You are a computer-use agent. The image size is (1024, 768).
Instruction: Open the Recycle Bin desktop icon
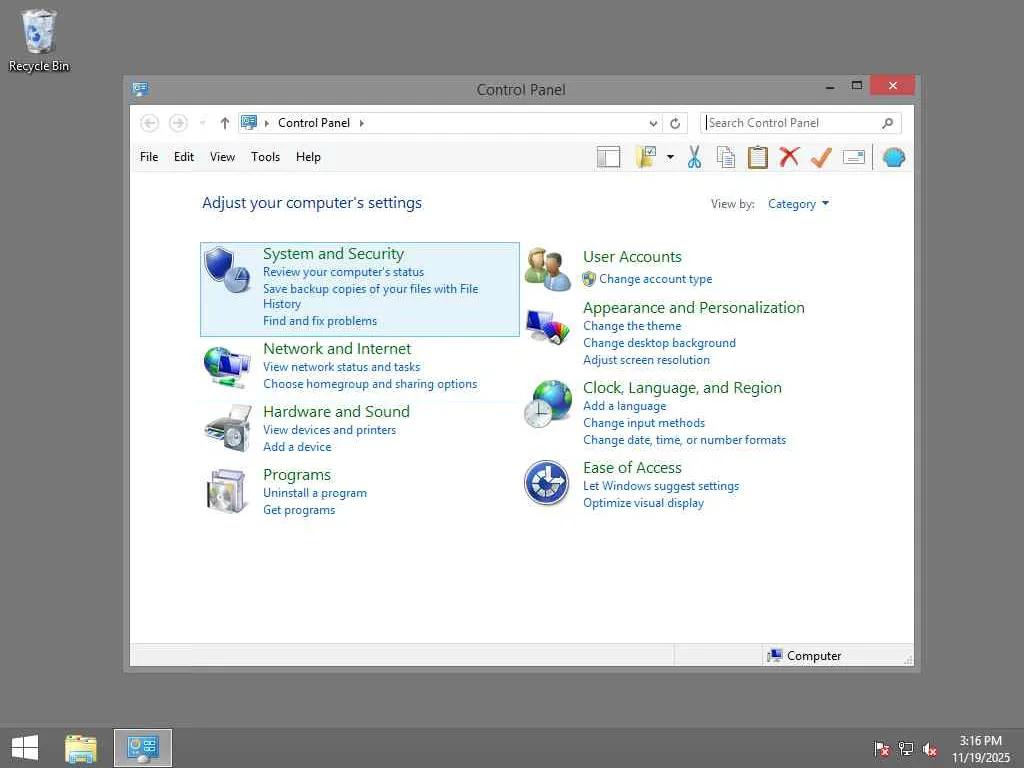[x=39, y=40]
